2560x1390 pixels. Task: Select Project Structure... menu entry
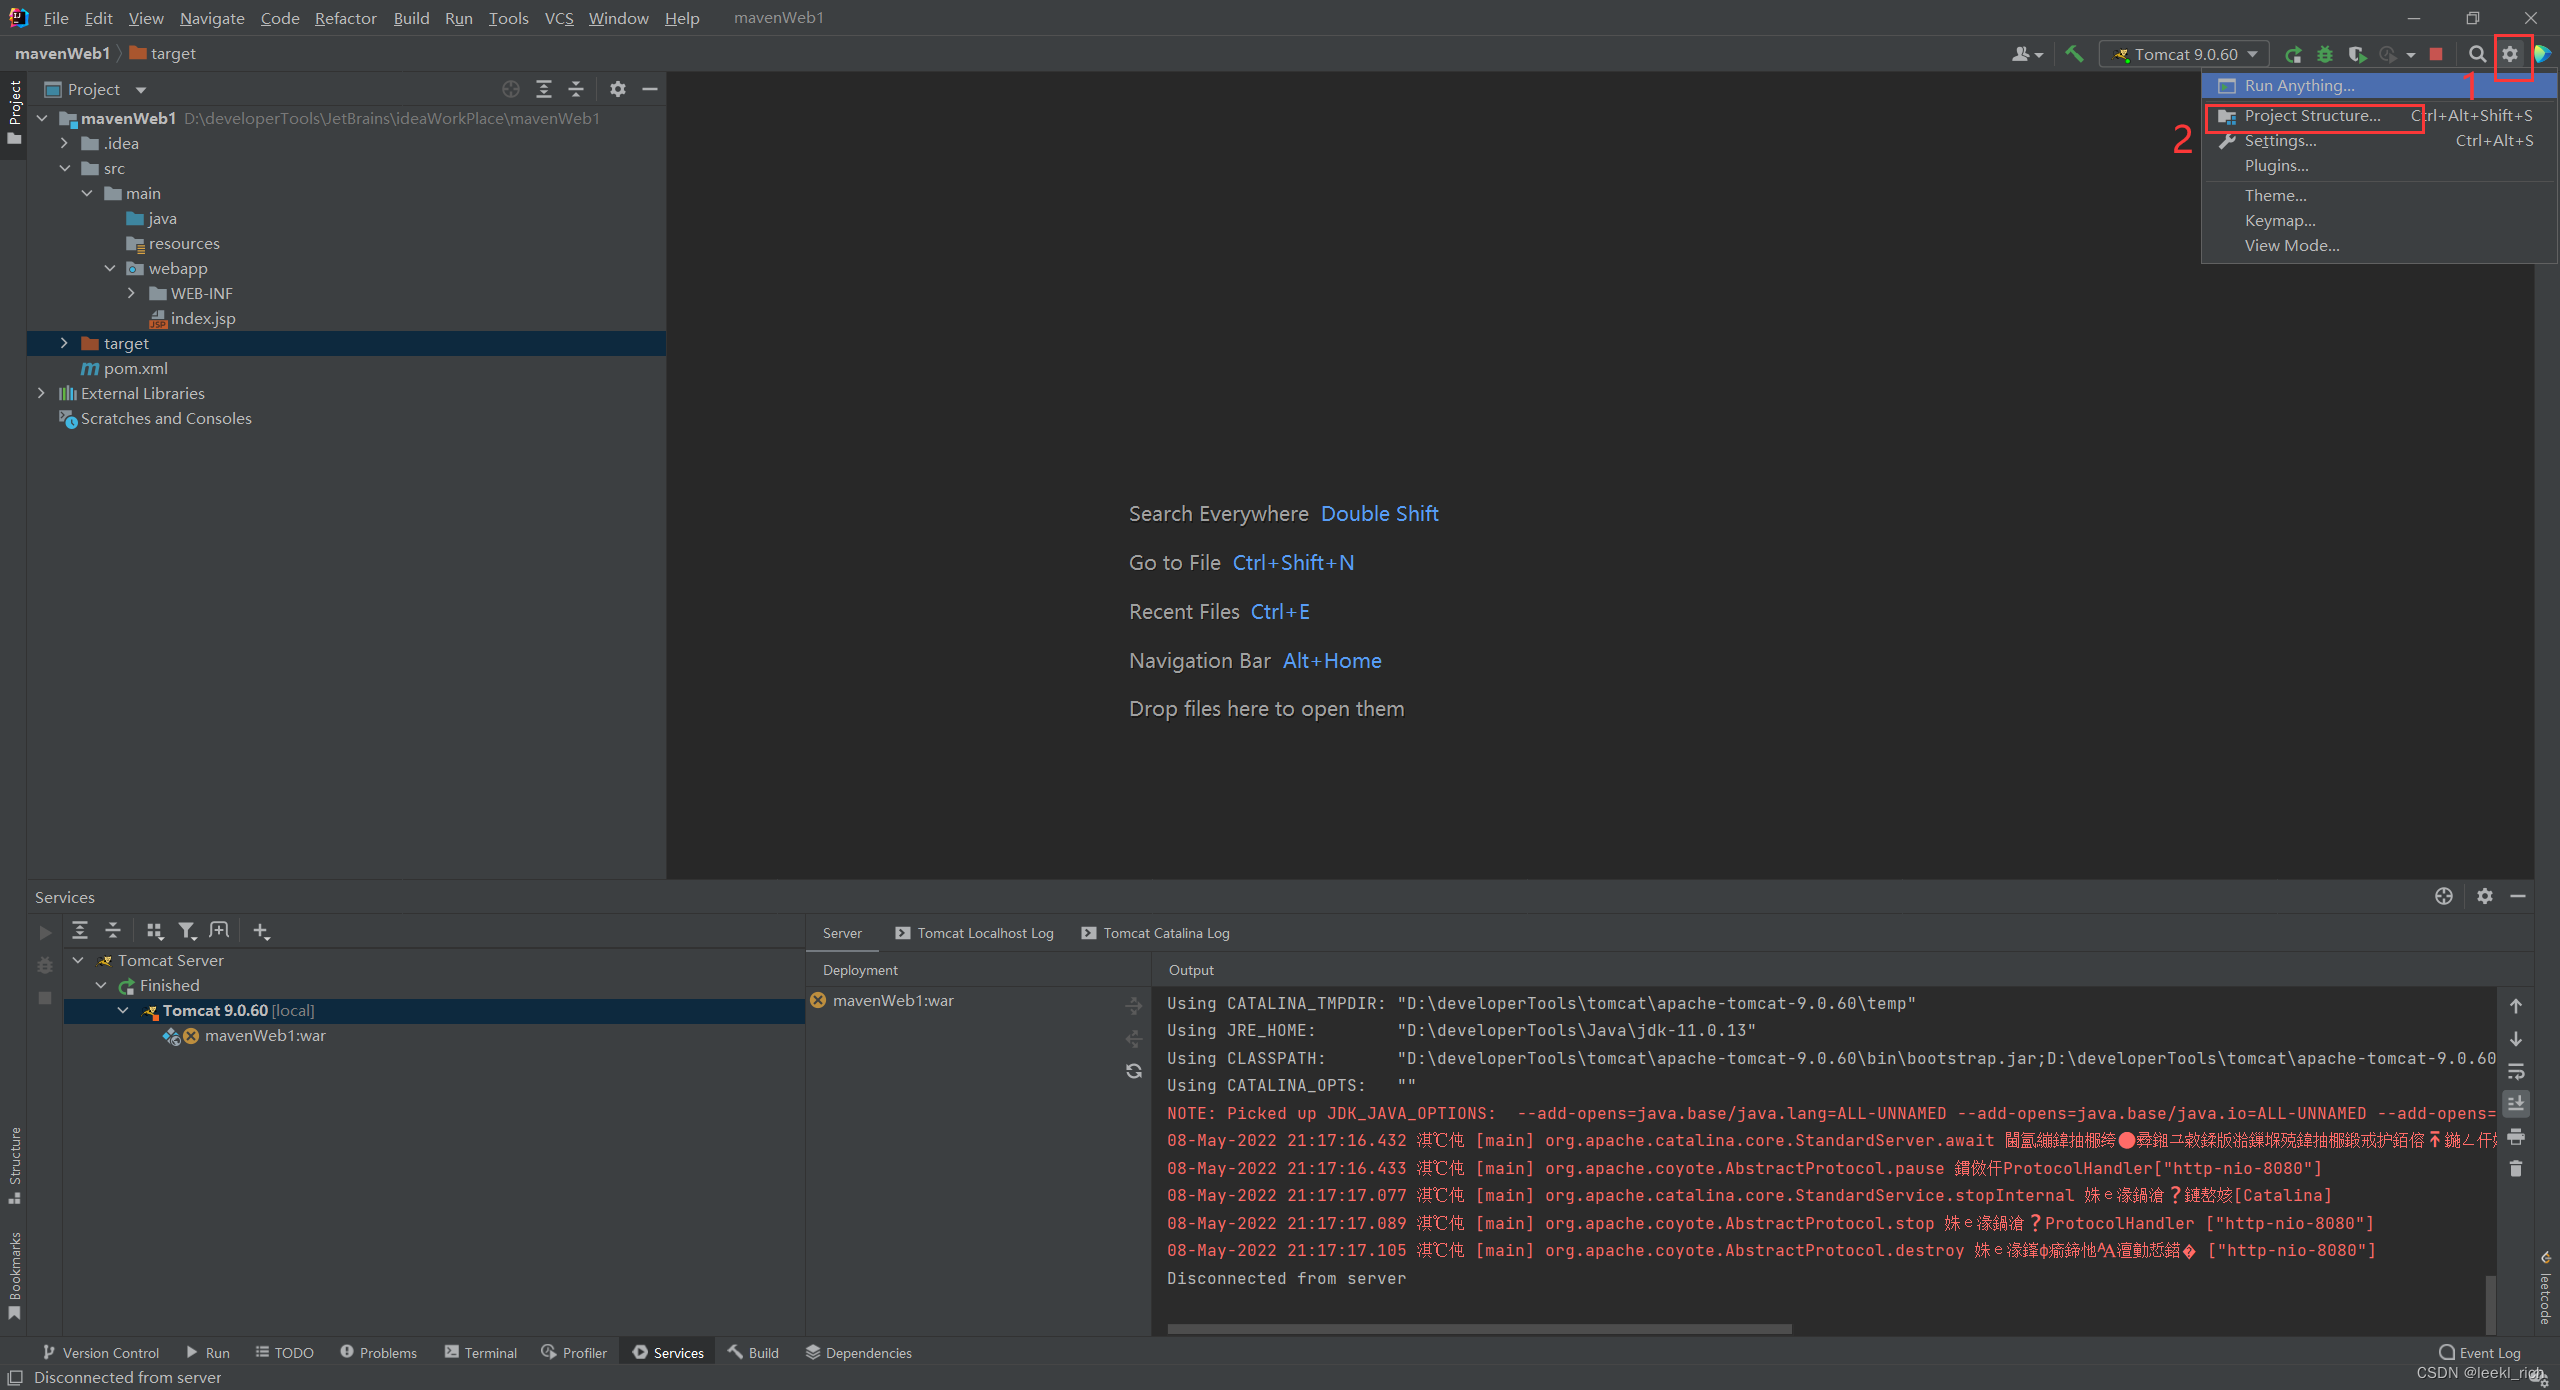tap(2379, 115)
